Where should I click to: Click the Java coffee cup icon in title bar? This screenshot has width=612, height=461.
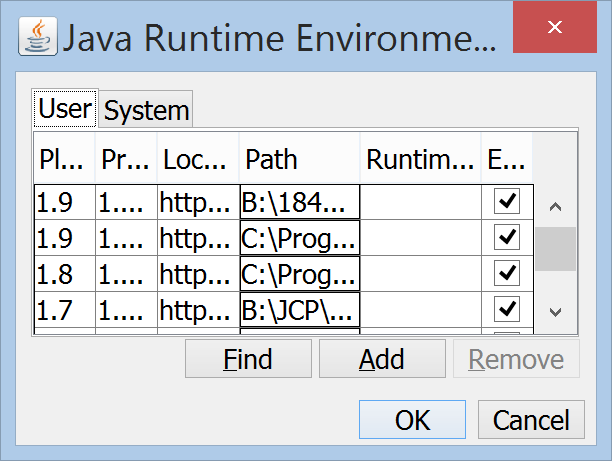point(38,40)
